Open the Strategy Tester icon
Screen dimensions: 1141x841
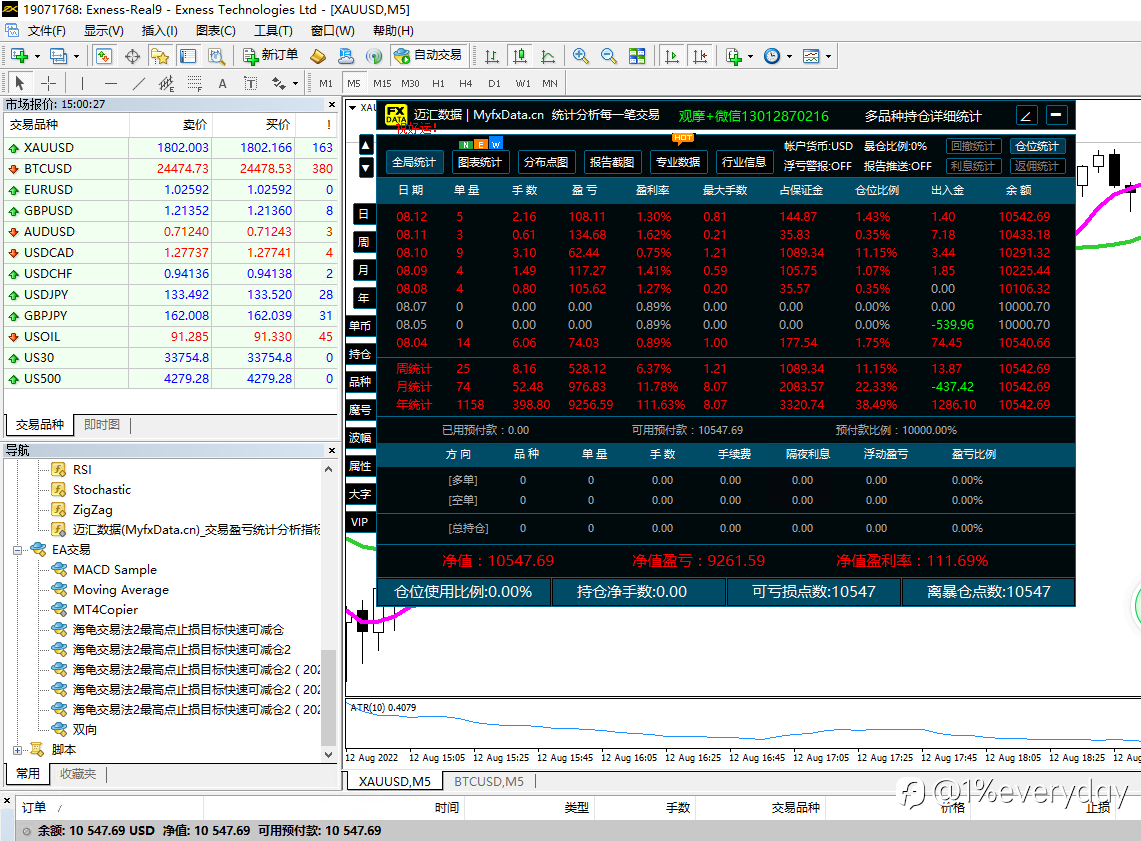216,56
